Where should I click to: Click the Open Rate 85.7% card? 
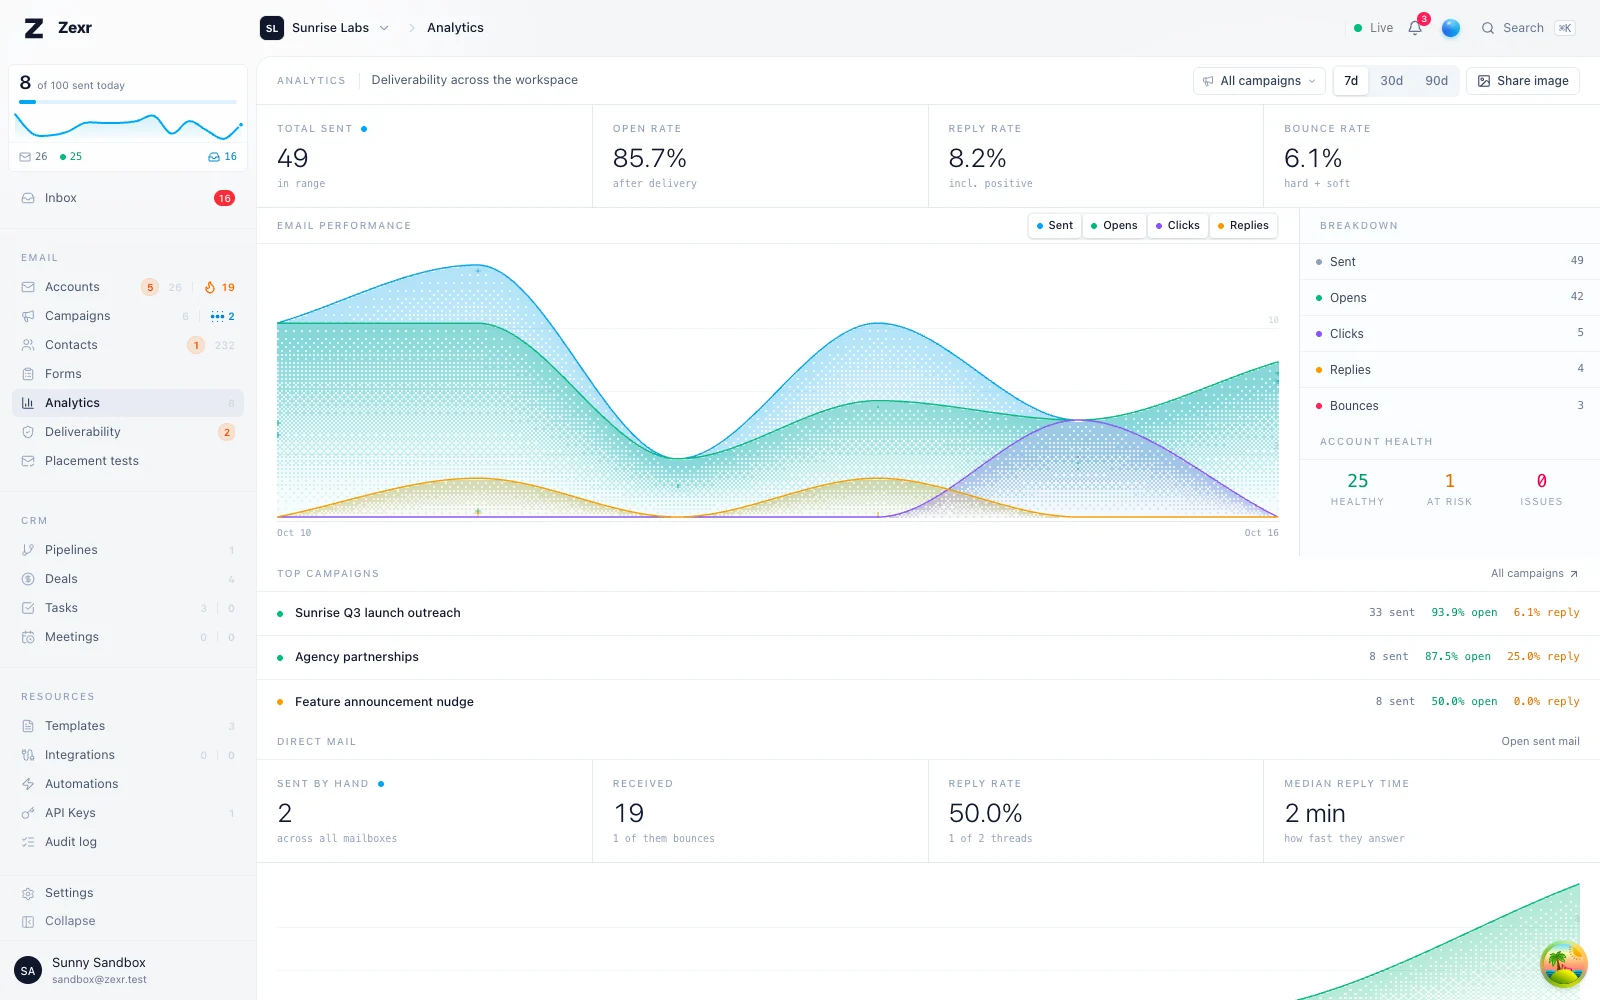coord(760,156)
